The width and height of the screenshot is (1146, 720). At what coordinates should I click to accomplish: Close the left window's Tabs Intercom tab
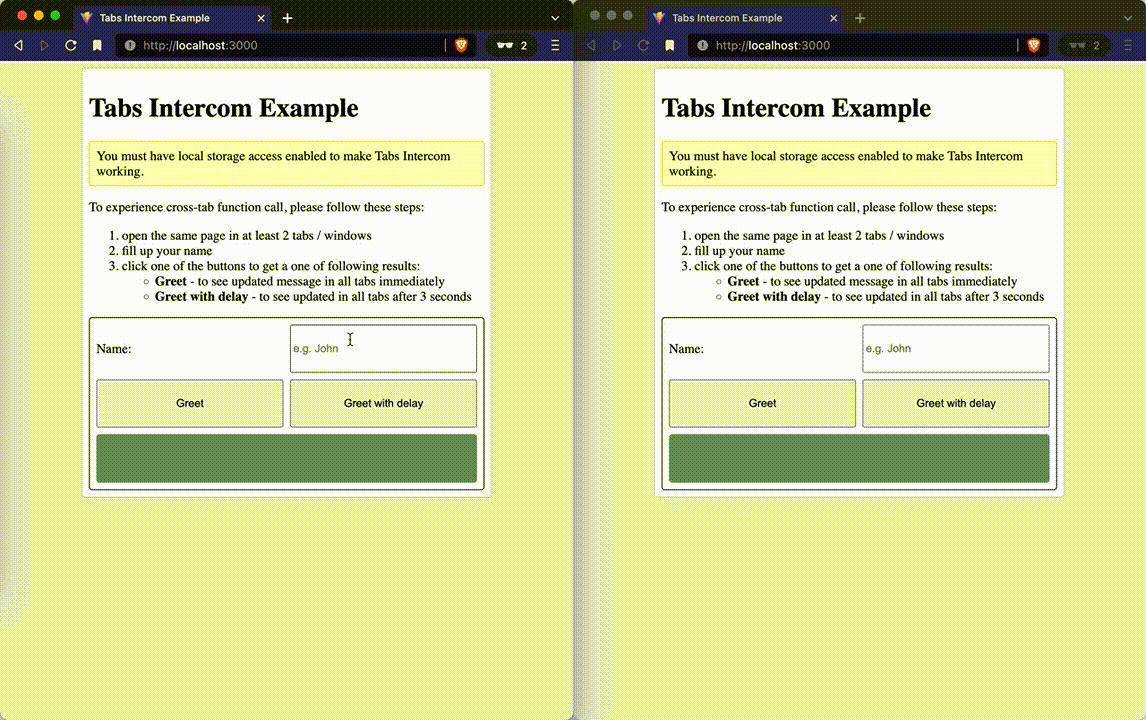coord(261,18)
